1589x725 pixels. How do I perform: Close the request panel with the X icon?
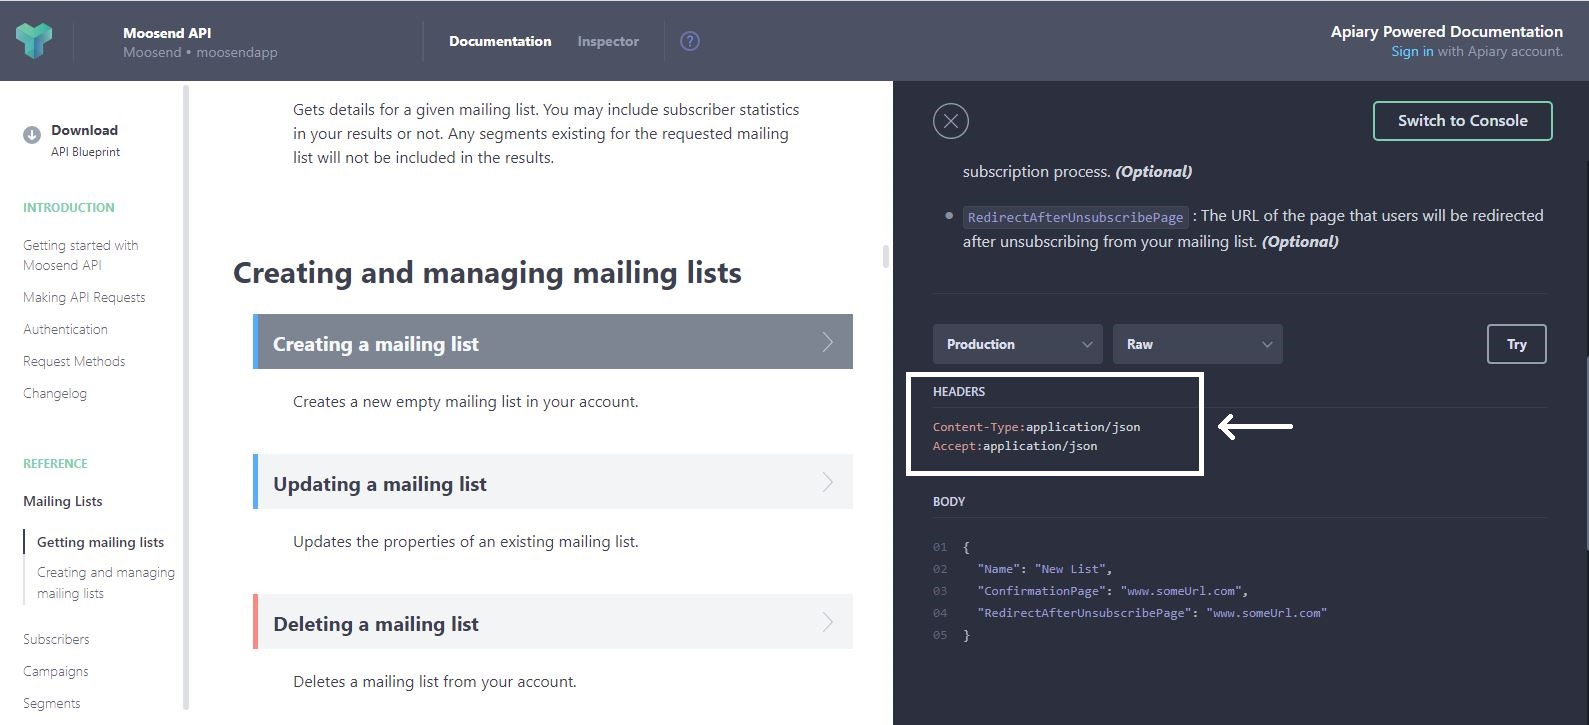click(951, 121)
